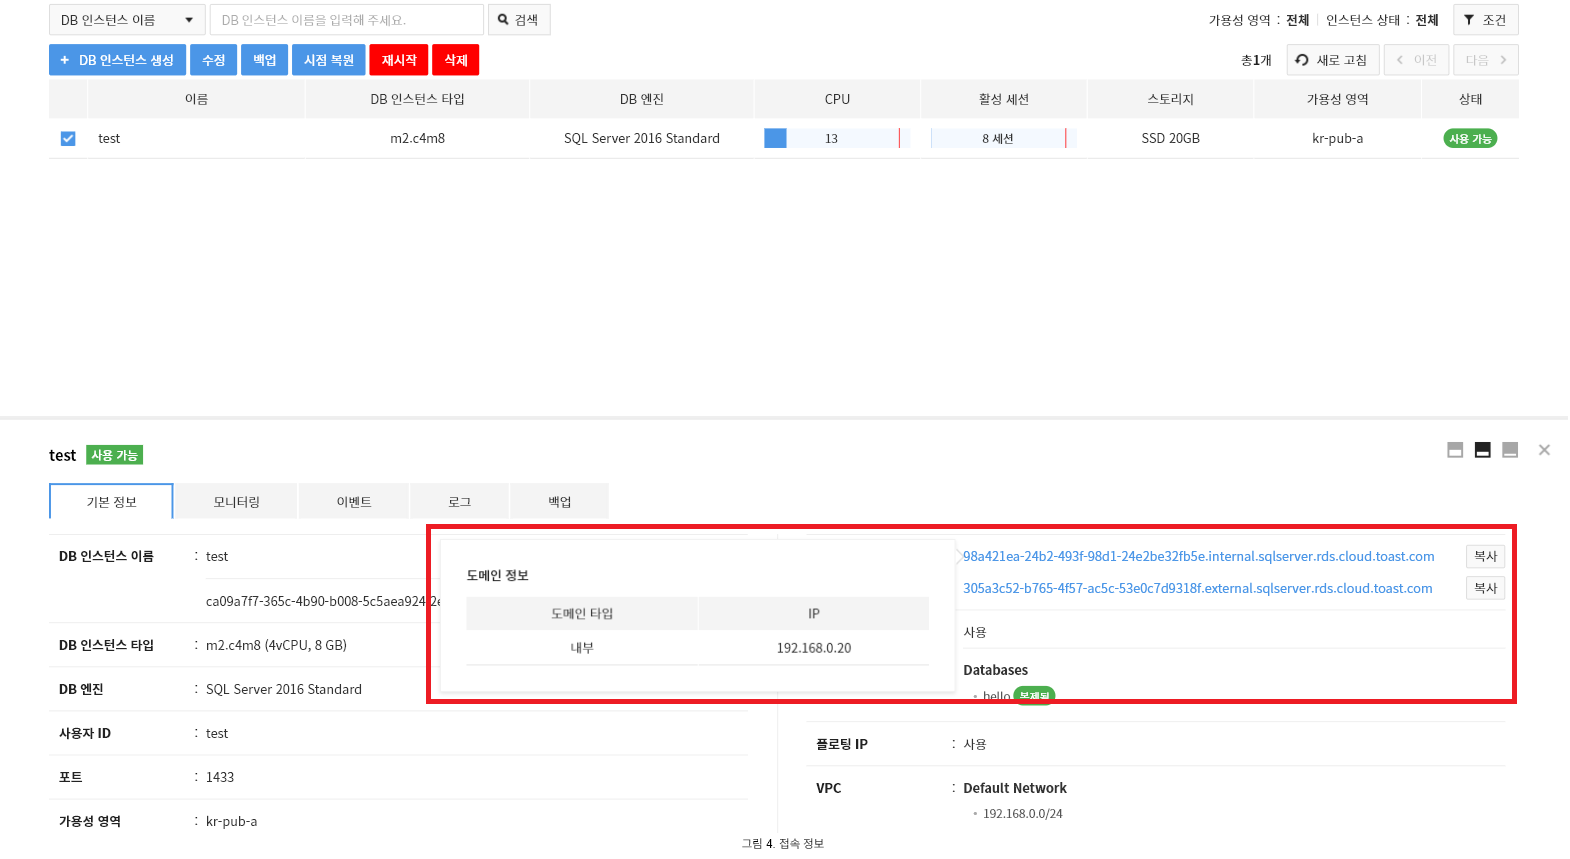The height and width of the screenshot is (859, 1570).
Task: Click the 192.168.0.20 IP in domain info
Action: pos(814,648)
